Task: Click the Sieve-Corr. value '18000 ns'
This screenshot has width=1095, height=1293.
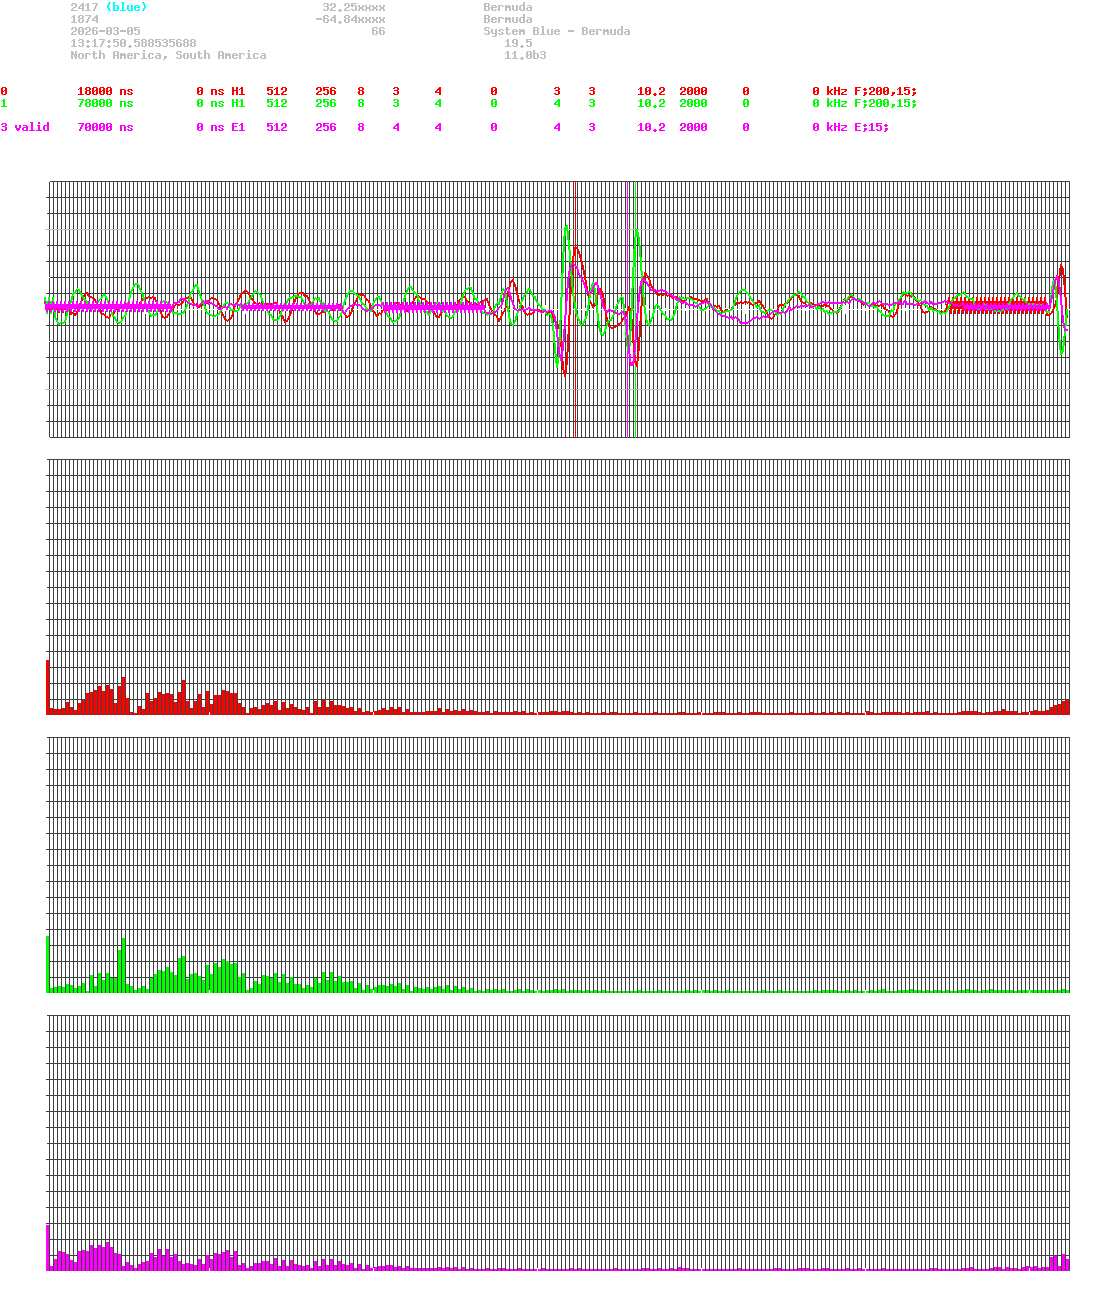Action: click(103, 91)
